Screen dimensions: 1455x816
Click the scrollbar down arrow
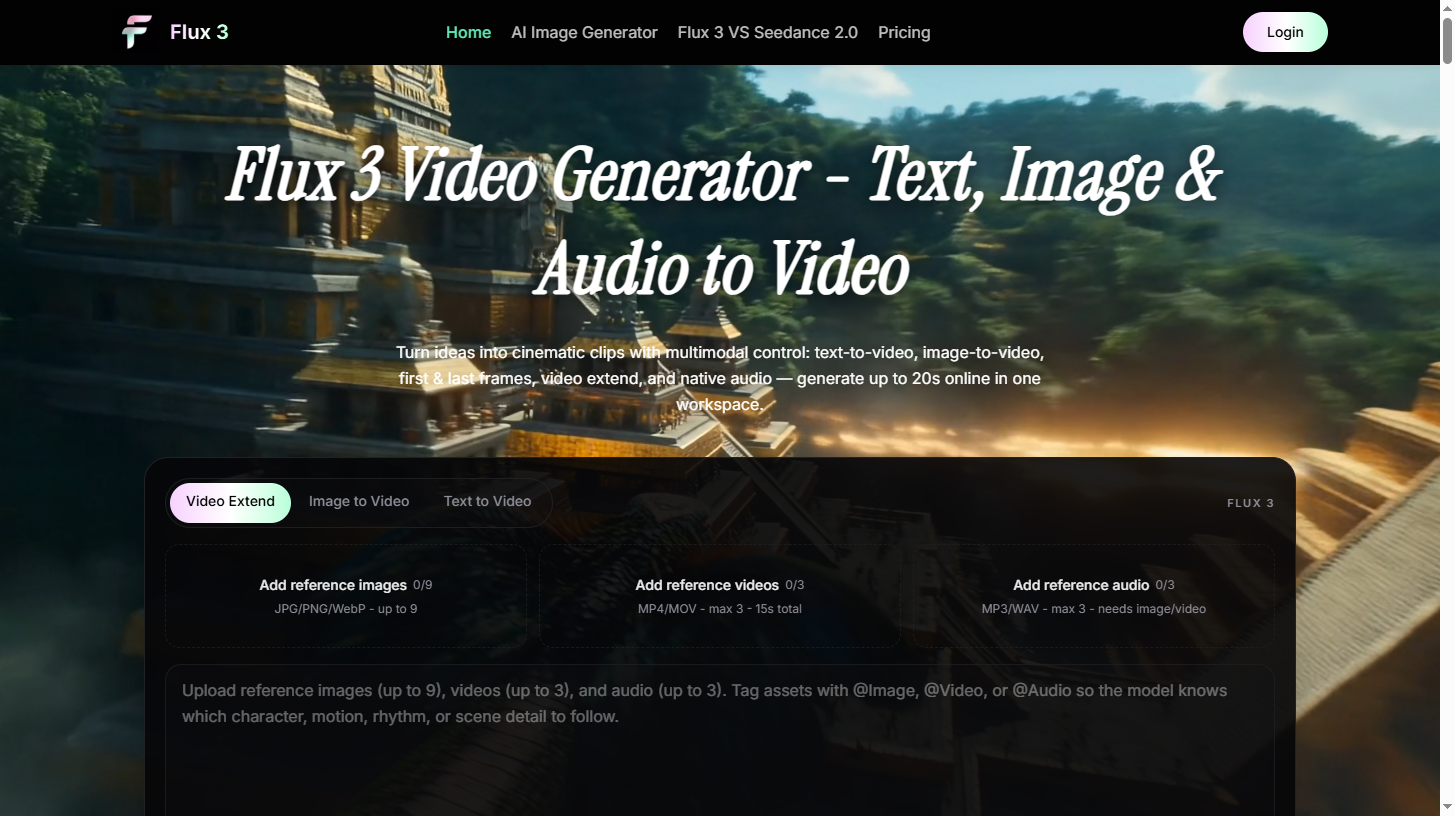1446,808
